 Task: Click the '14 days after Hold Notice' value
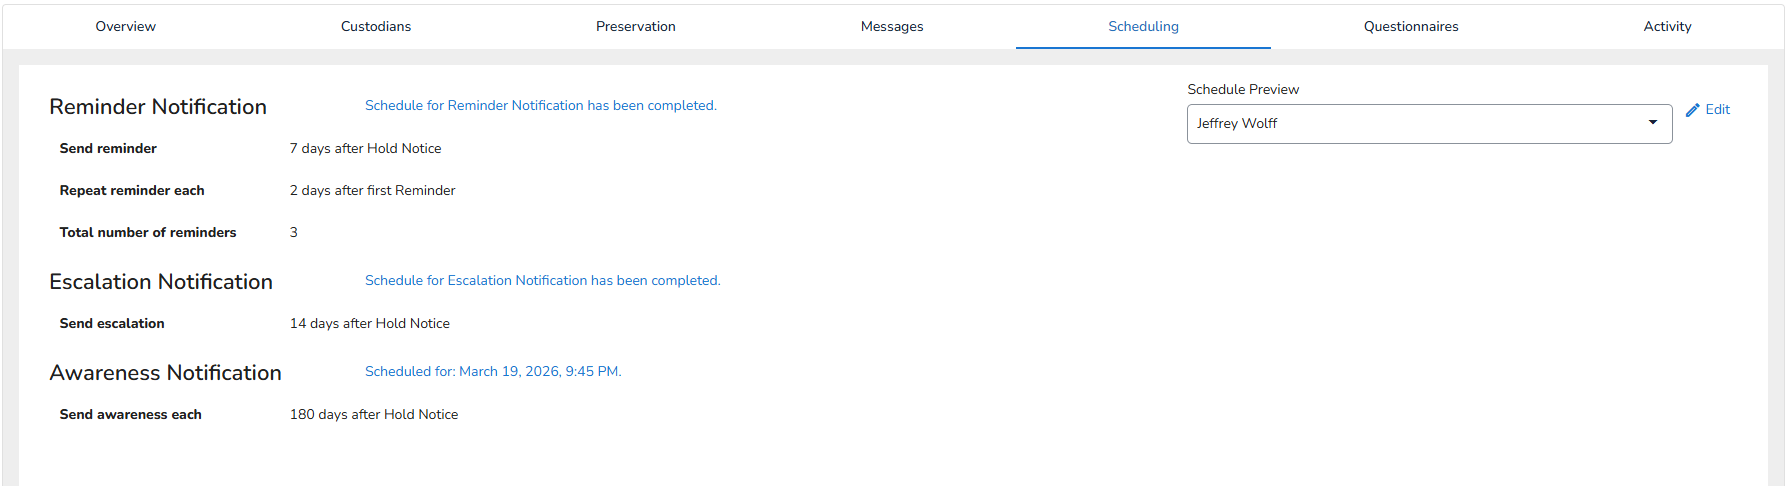[369, 324]
